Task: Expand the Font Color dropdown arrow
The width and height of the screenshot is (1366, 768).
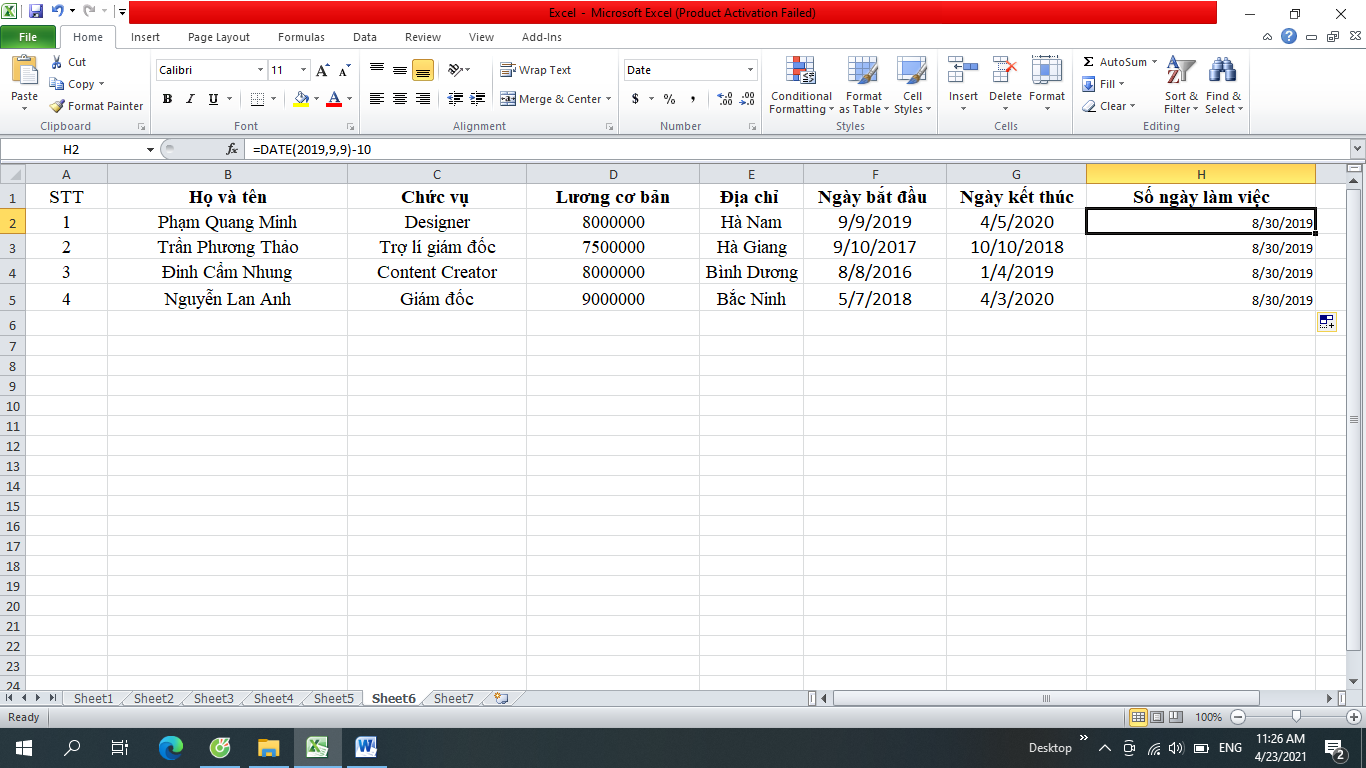Action: tap(349, 99)
